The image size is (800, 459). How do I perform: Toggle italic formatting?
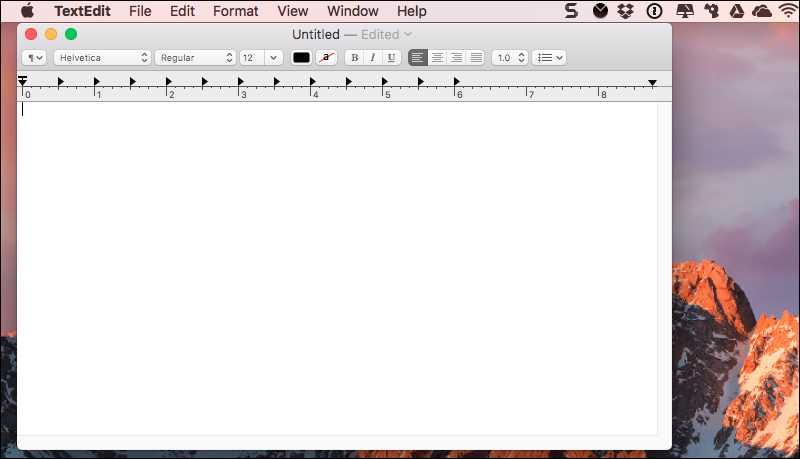click(373, 58)
